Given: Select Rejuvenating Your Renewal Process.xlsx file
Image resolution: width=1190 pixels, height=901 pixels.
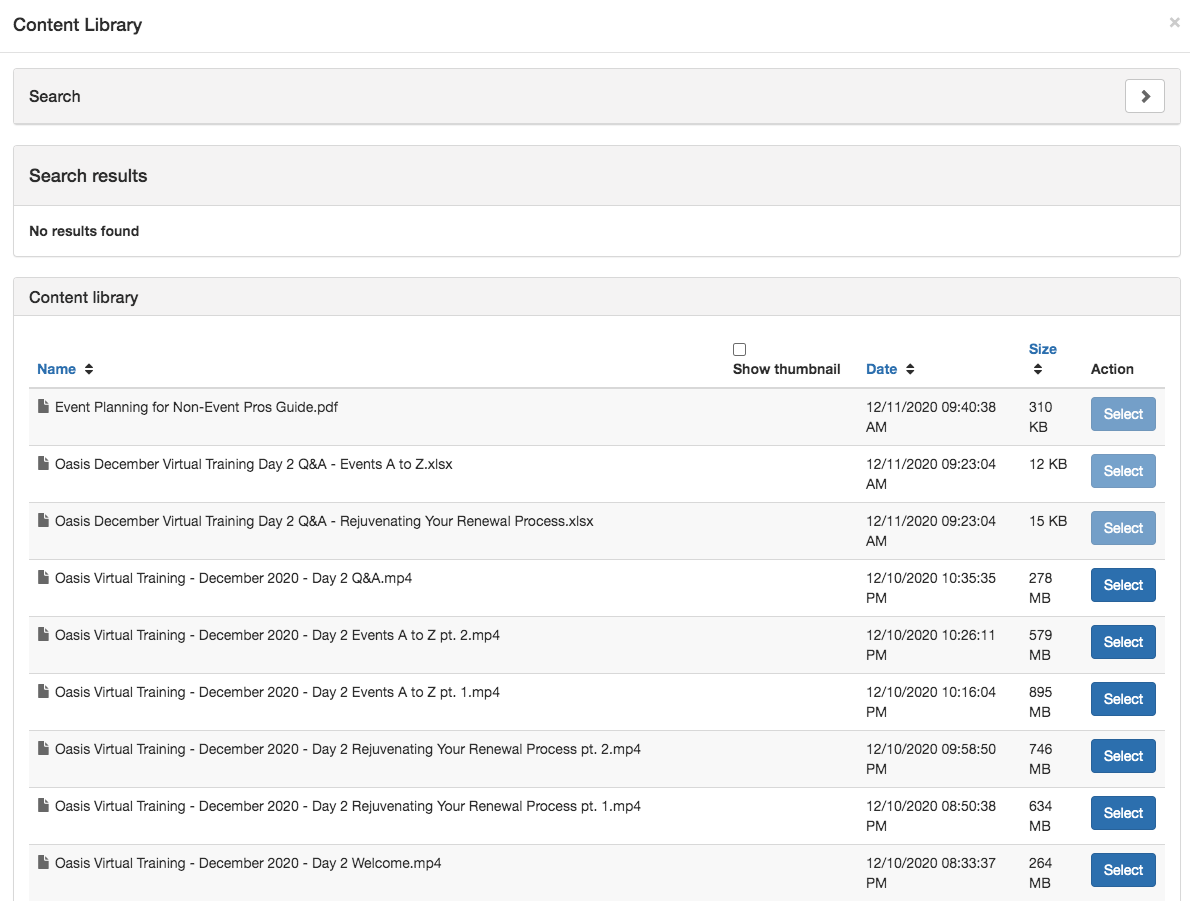Looking at the screenshot, I should pos(1122,528).
